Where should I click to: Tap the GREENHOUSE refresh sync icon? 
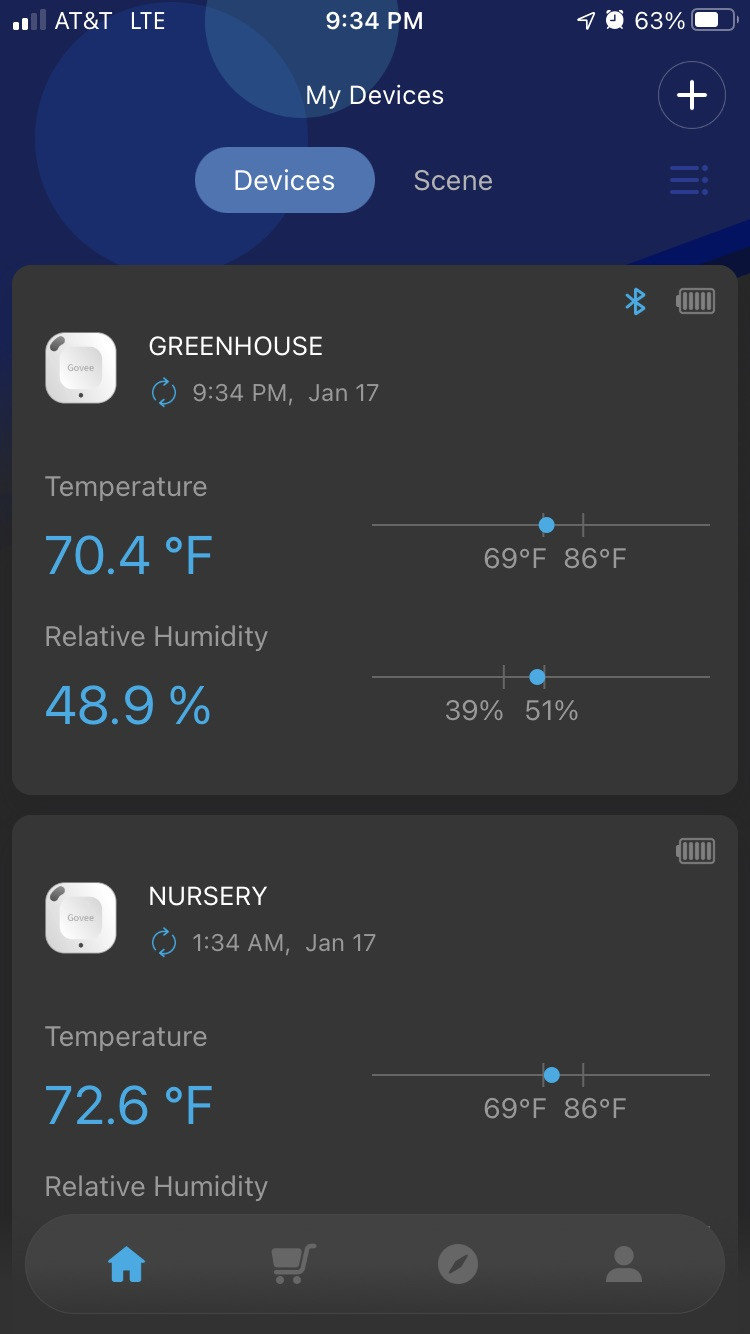point(163,393)
